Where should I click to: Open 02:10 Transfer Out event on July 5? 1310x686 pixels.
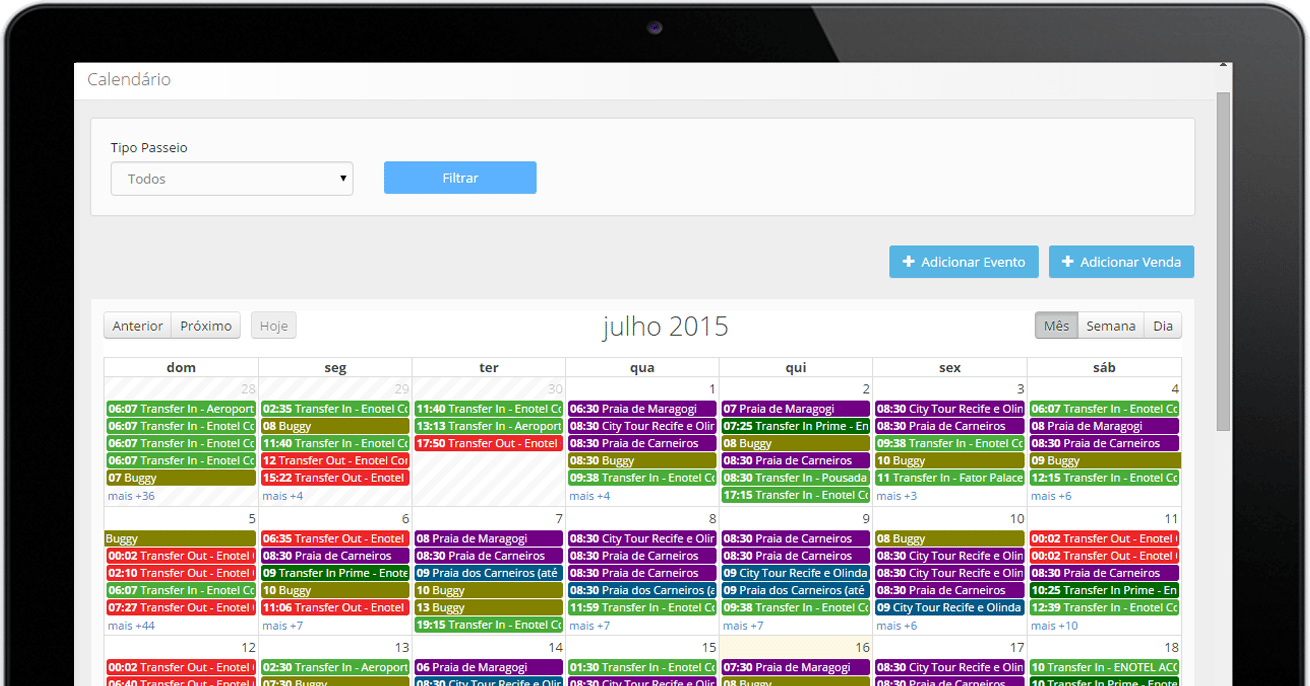181,573
